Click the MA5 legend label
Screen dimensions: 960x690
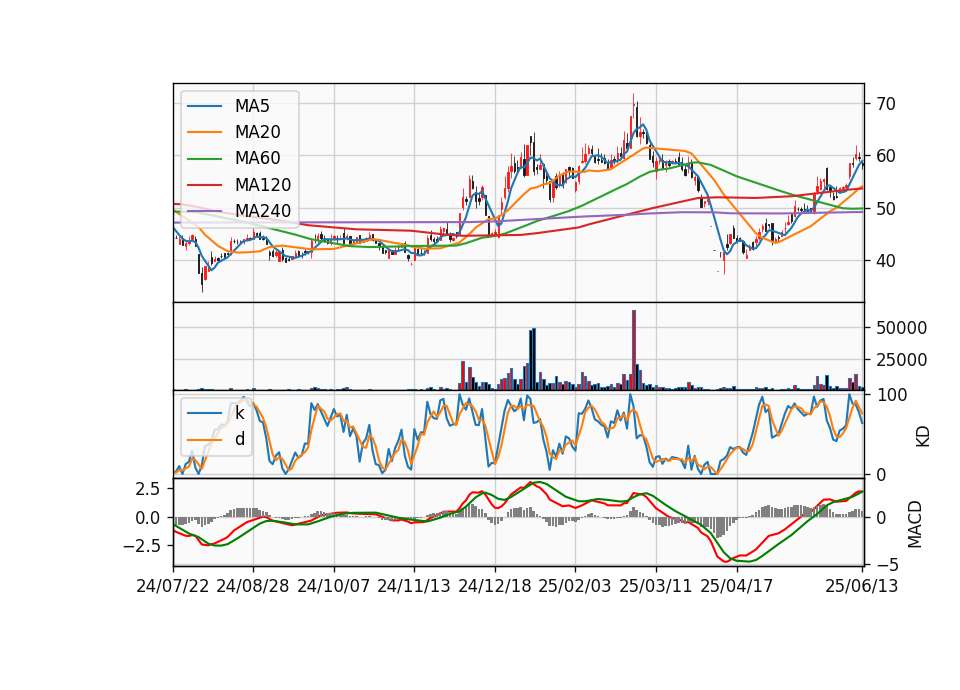(x=252, y=106)
